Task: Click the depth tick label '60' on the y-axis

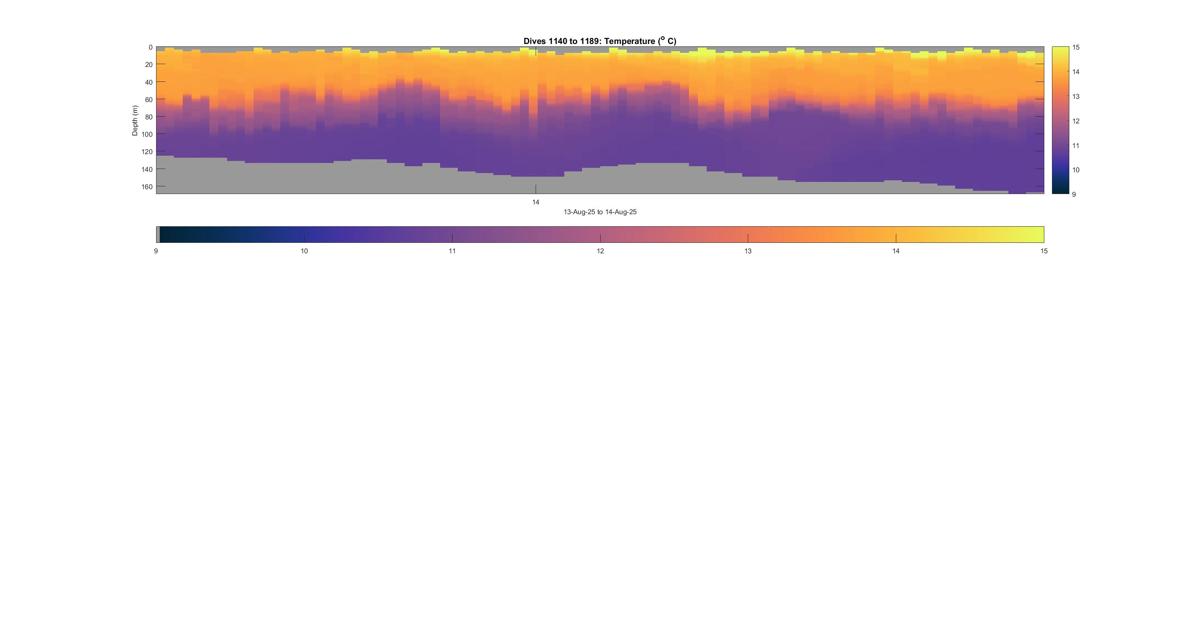Action: pyautogui.click(x=148, y=99)
